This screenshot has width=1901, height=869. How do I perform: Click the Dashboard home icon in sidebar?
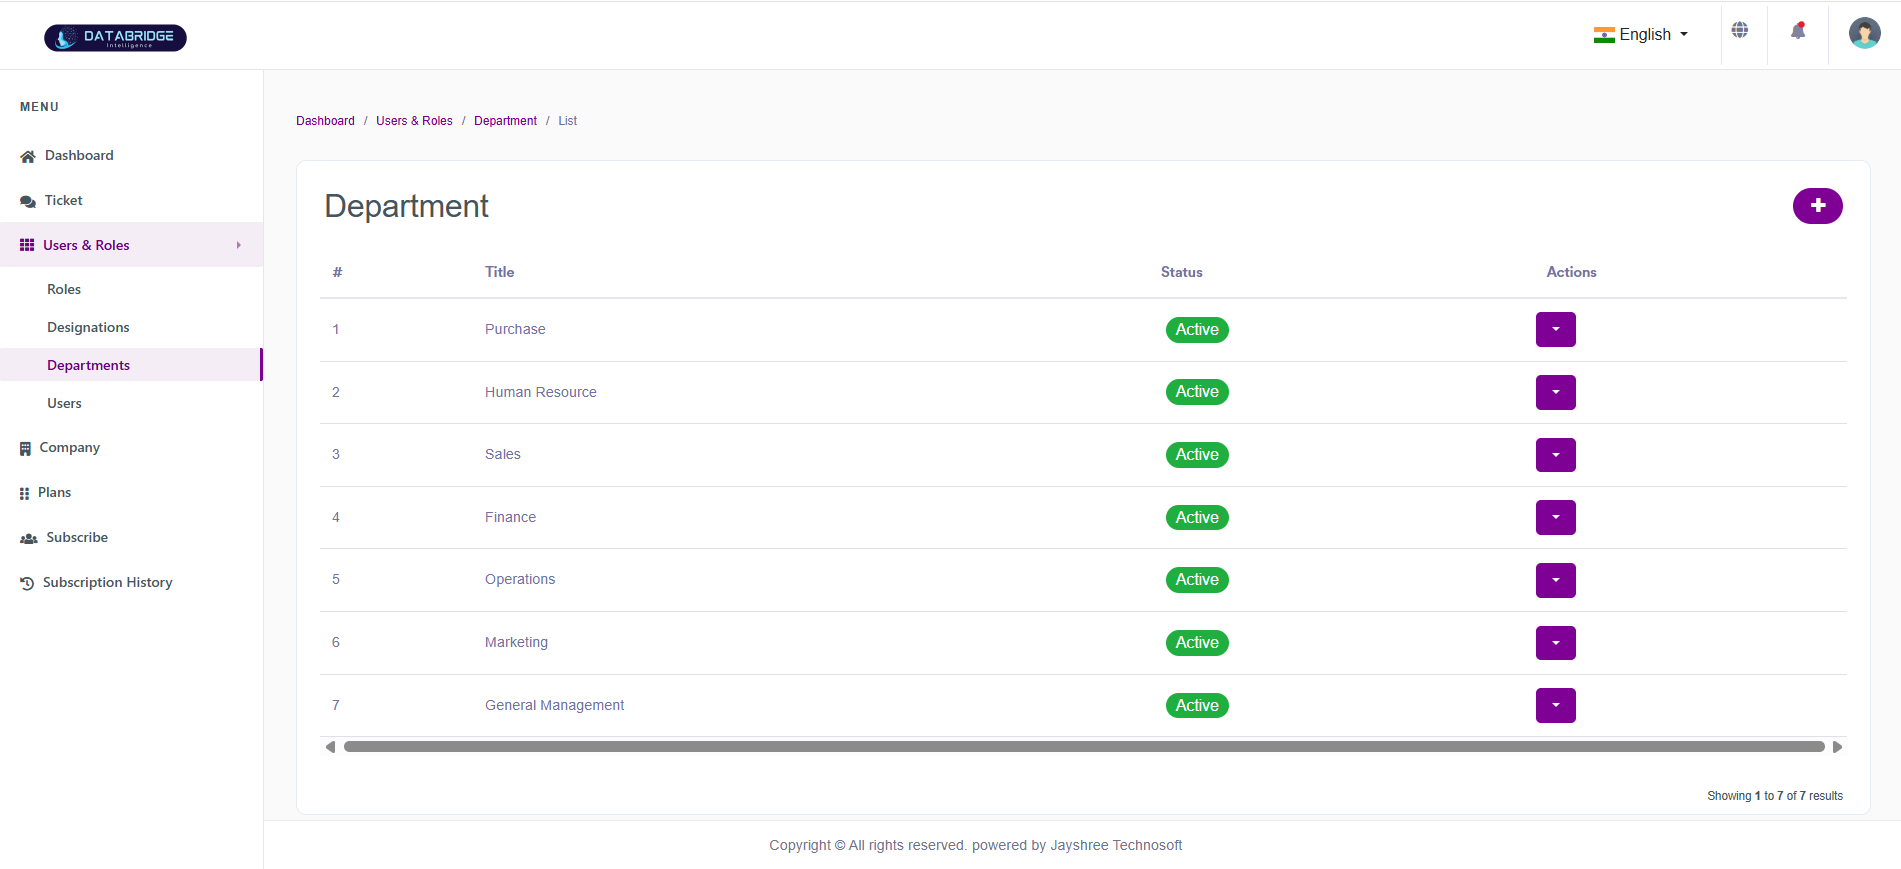[x=28, y=156]
